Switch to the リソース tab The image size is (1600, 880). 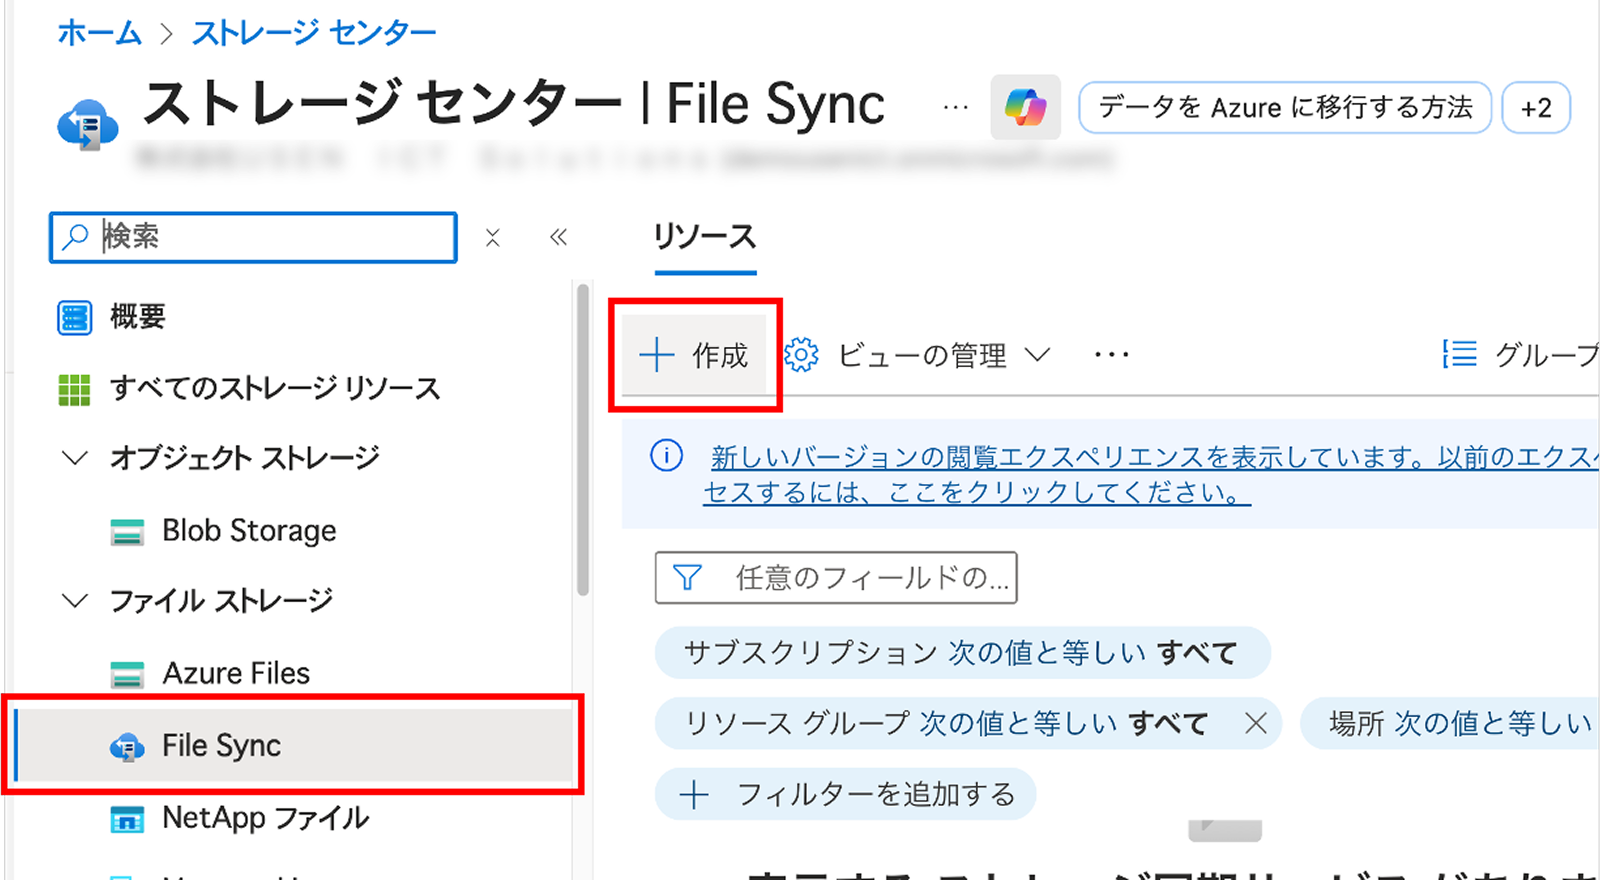click(705, 237)
